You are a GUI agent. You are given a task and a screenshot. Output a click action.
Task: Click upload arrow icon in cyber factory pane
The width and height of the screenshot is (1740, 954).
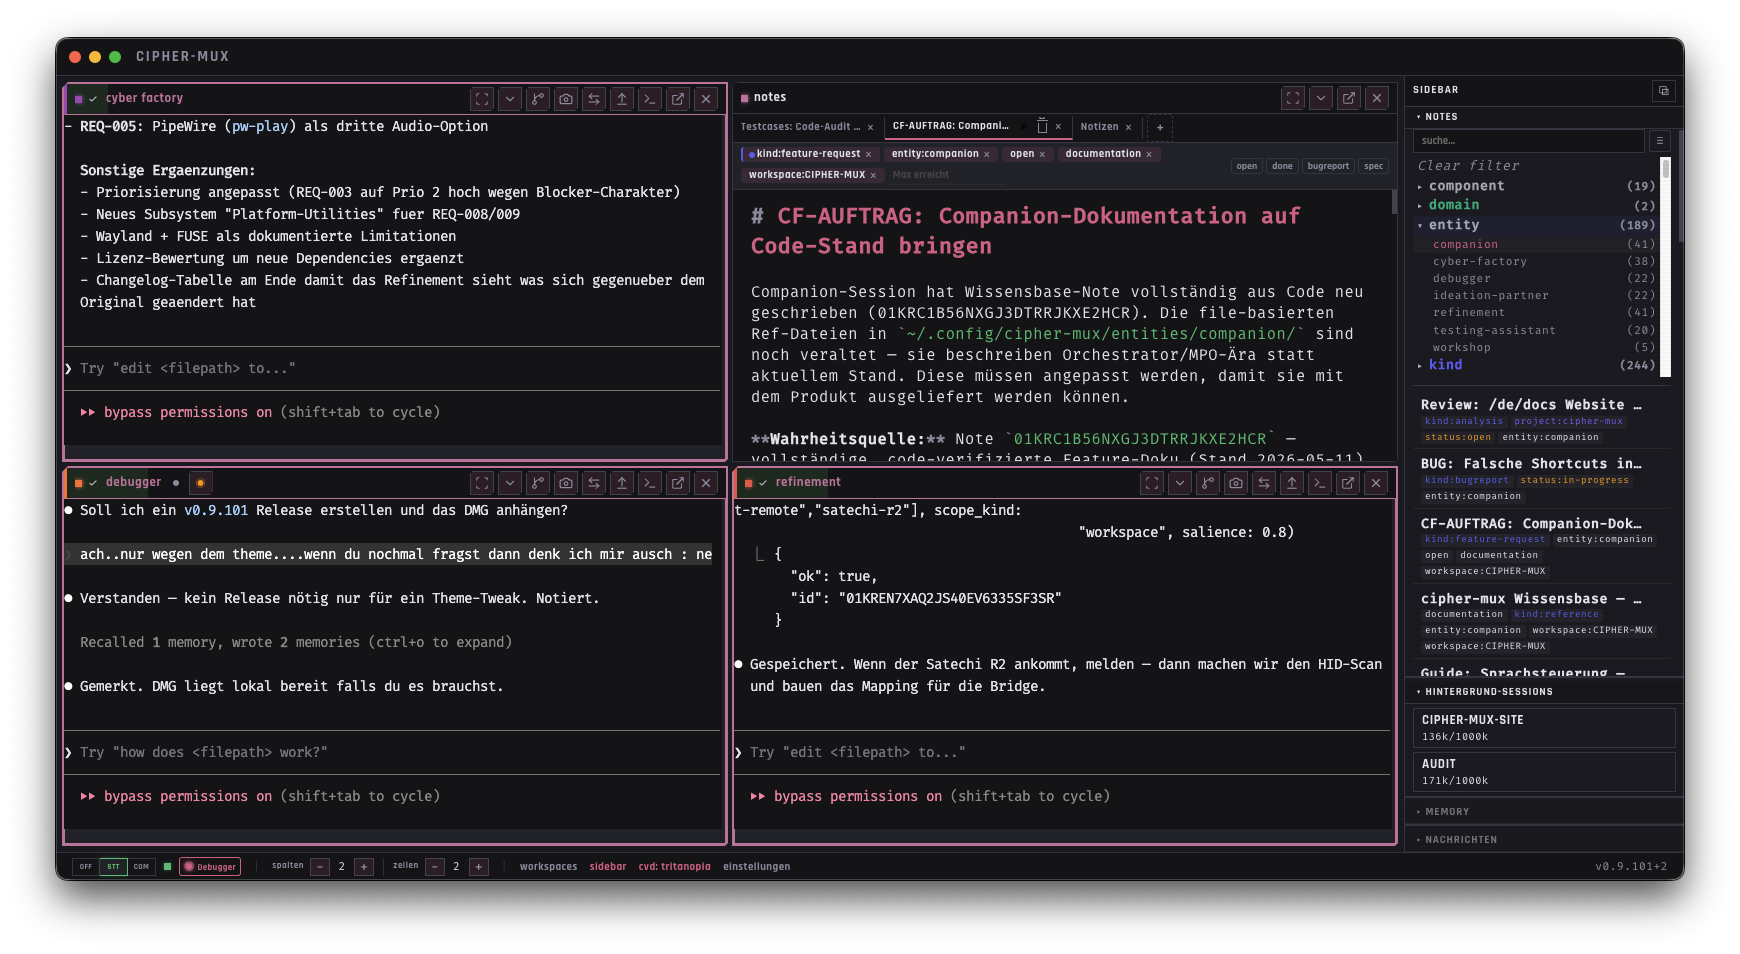click(622, 99)
